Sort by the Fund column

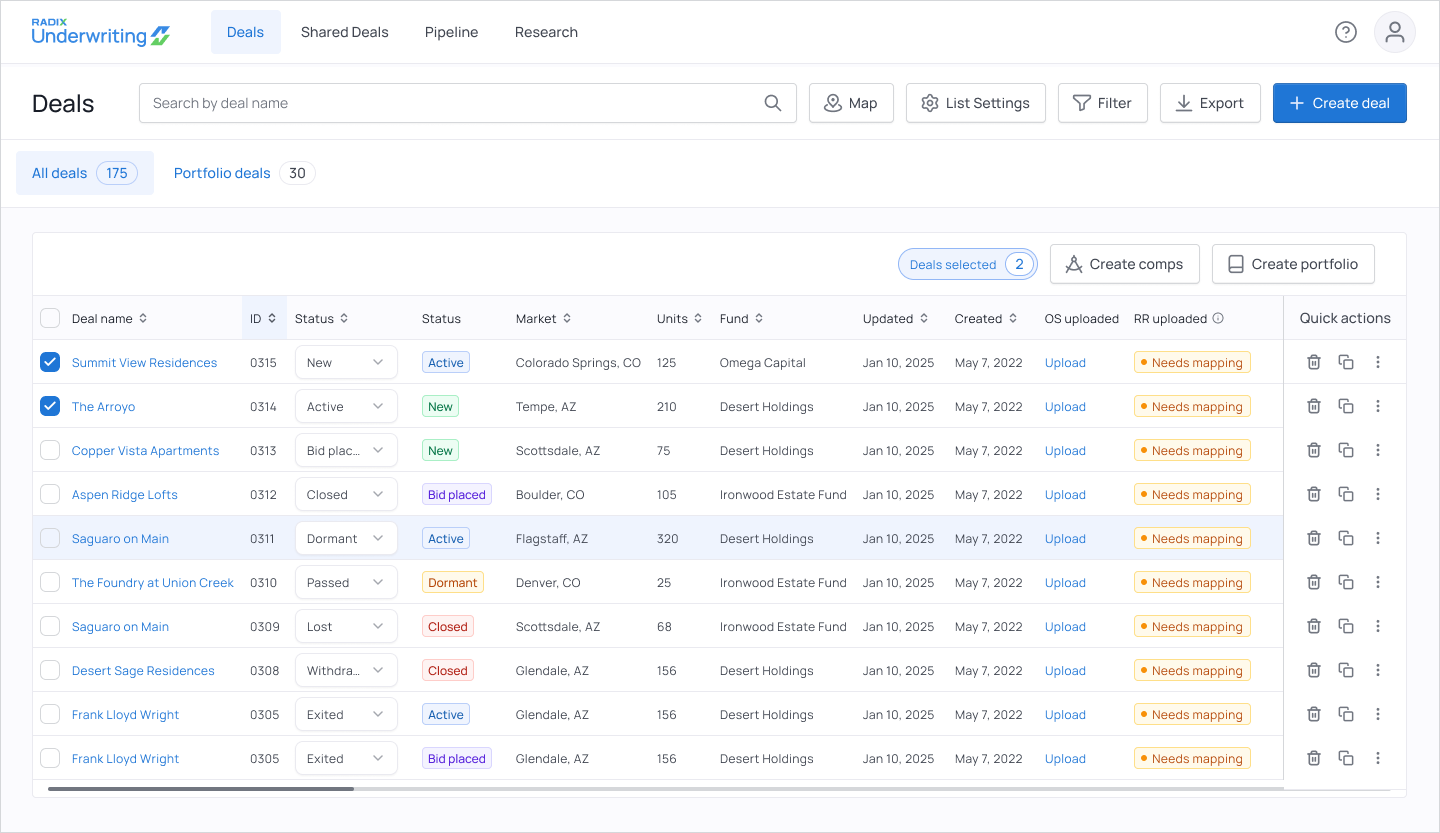coord(742,318)
